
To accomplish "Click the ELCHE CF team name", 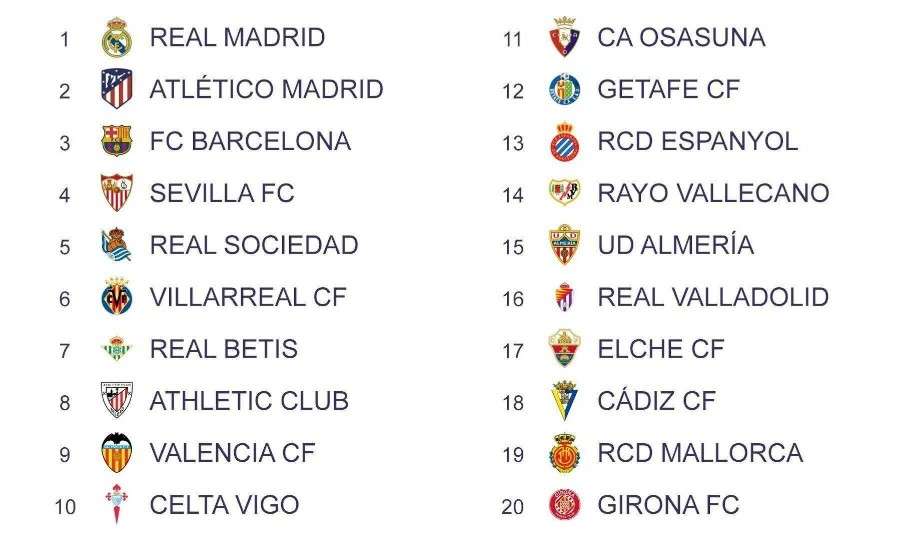I will pyautogui.click(x=660, y=349).
